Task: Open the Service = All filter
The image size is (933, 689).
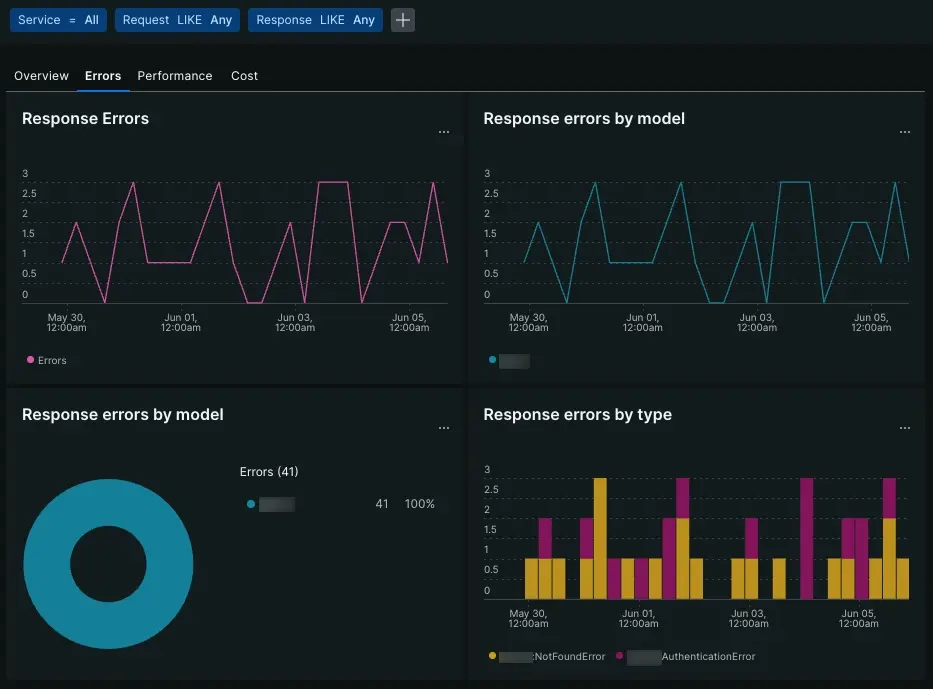Action: [58, 20]
